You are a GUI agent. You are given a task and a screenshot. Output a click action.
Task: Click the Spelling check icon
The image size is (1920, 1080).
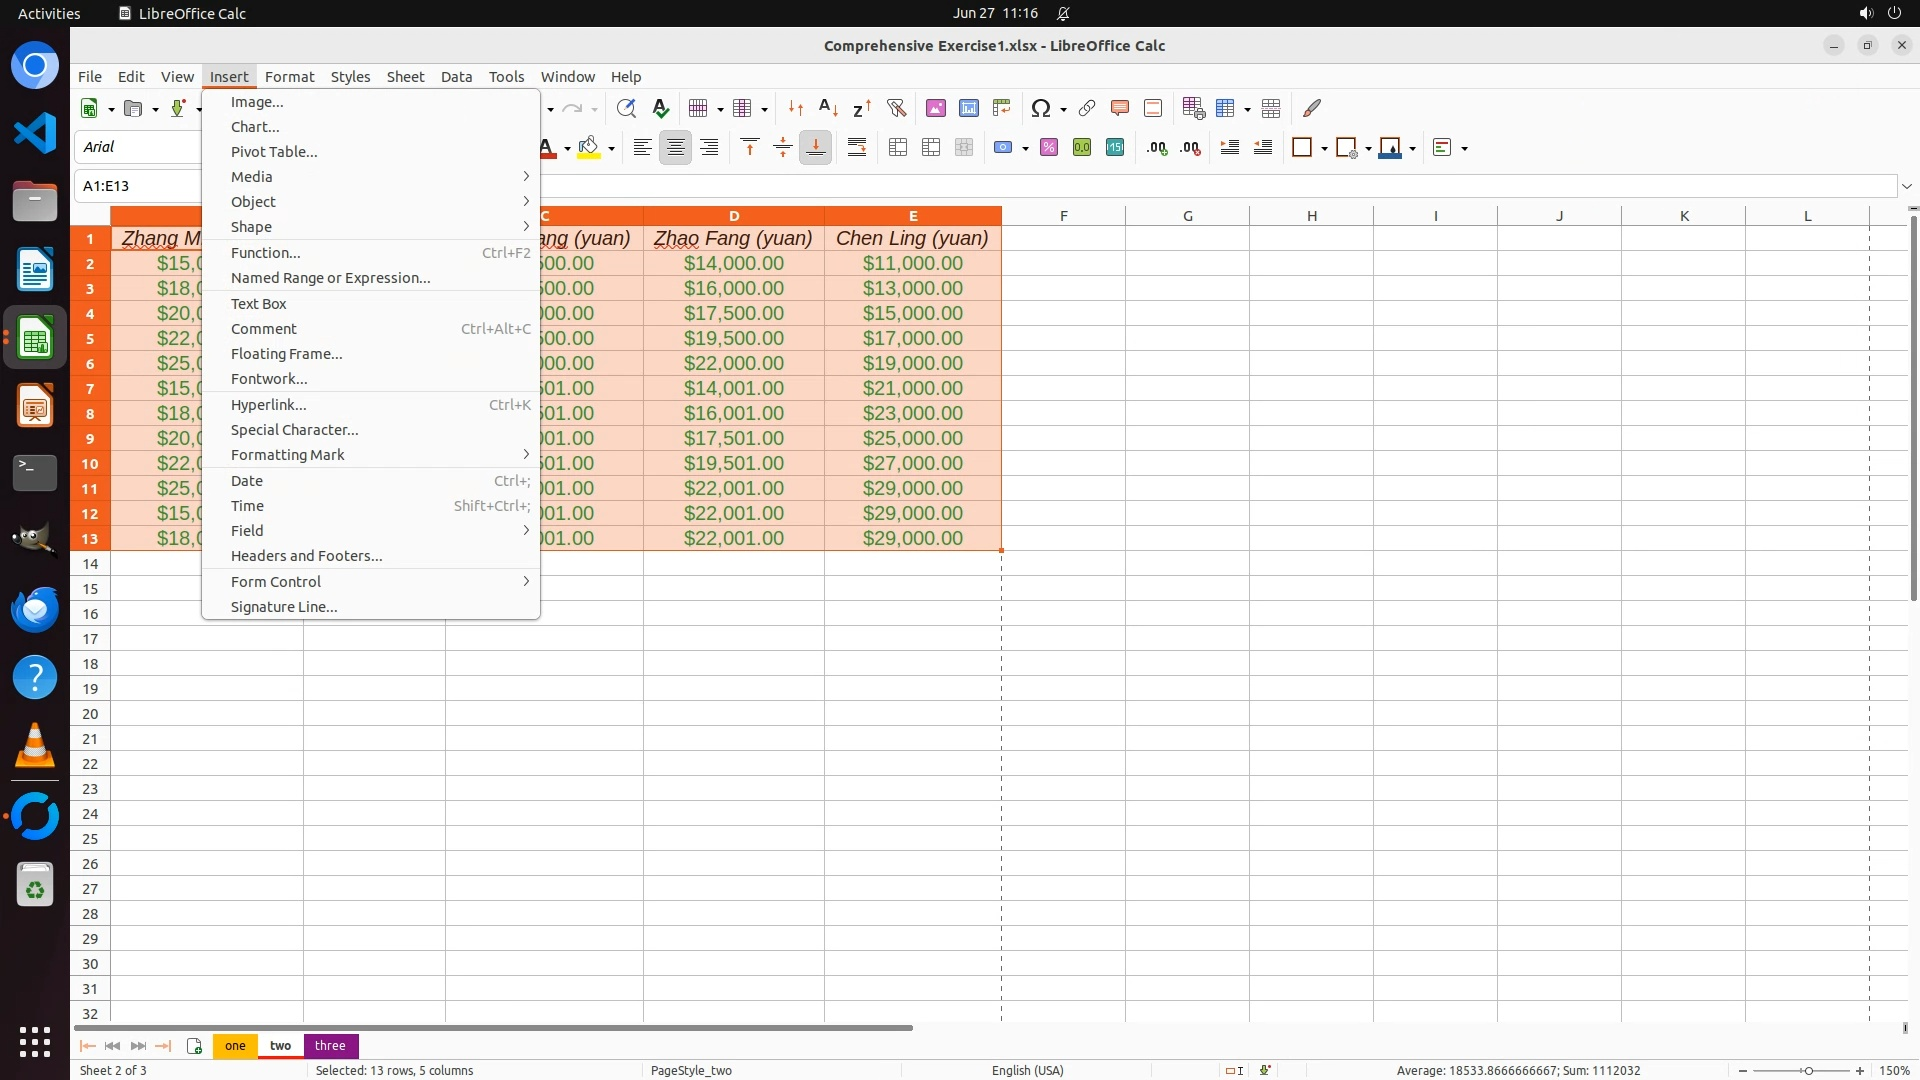[x=660, y=108]
